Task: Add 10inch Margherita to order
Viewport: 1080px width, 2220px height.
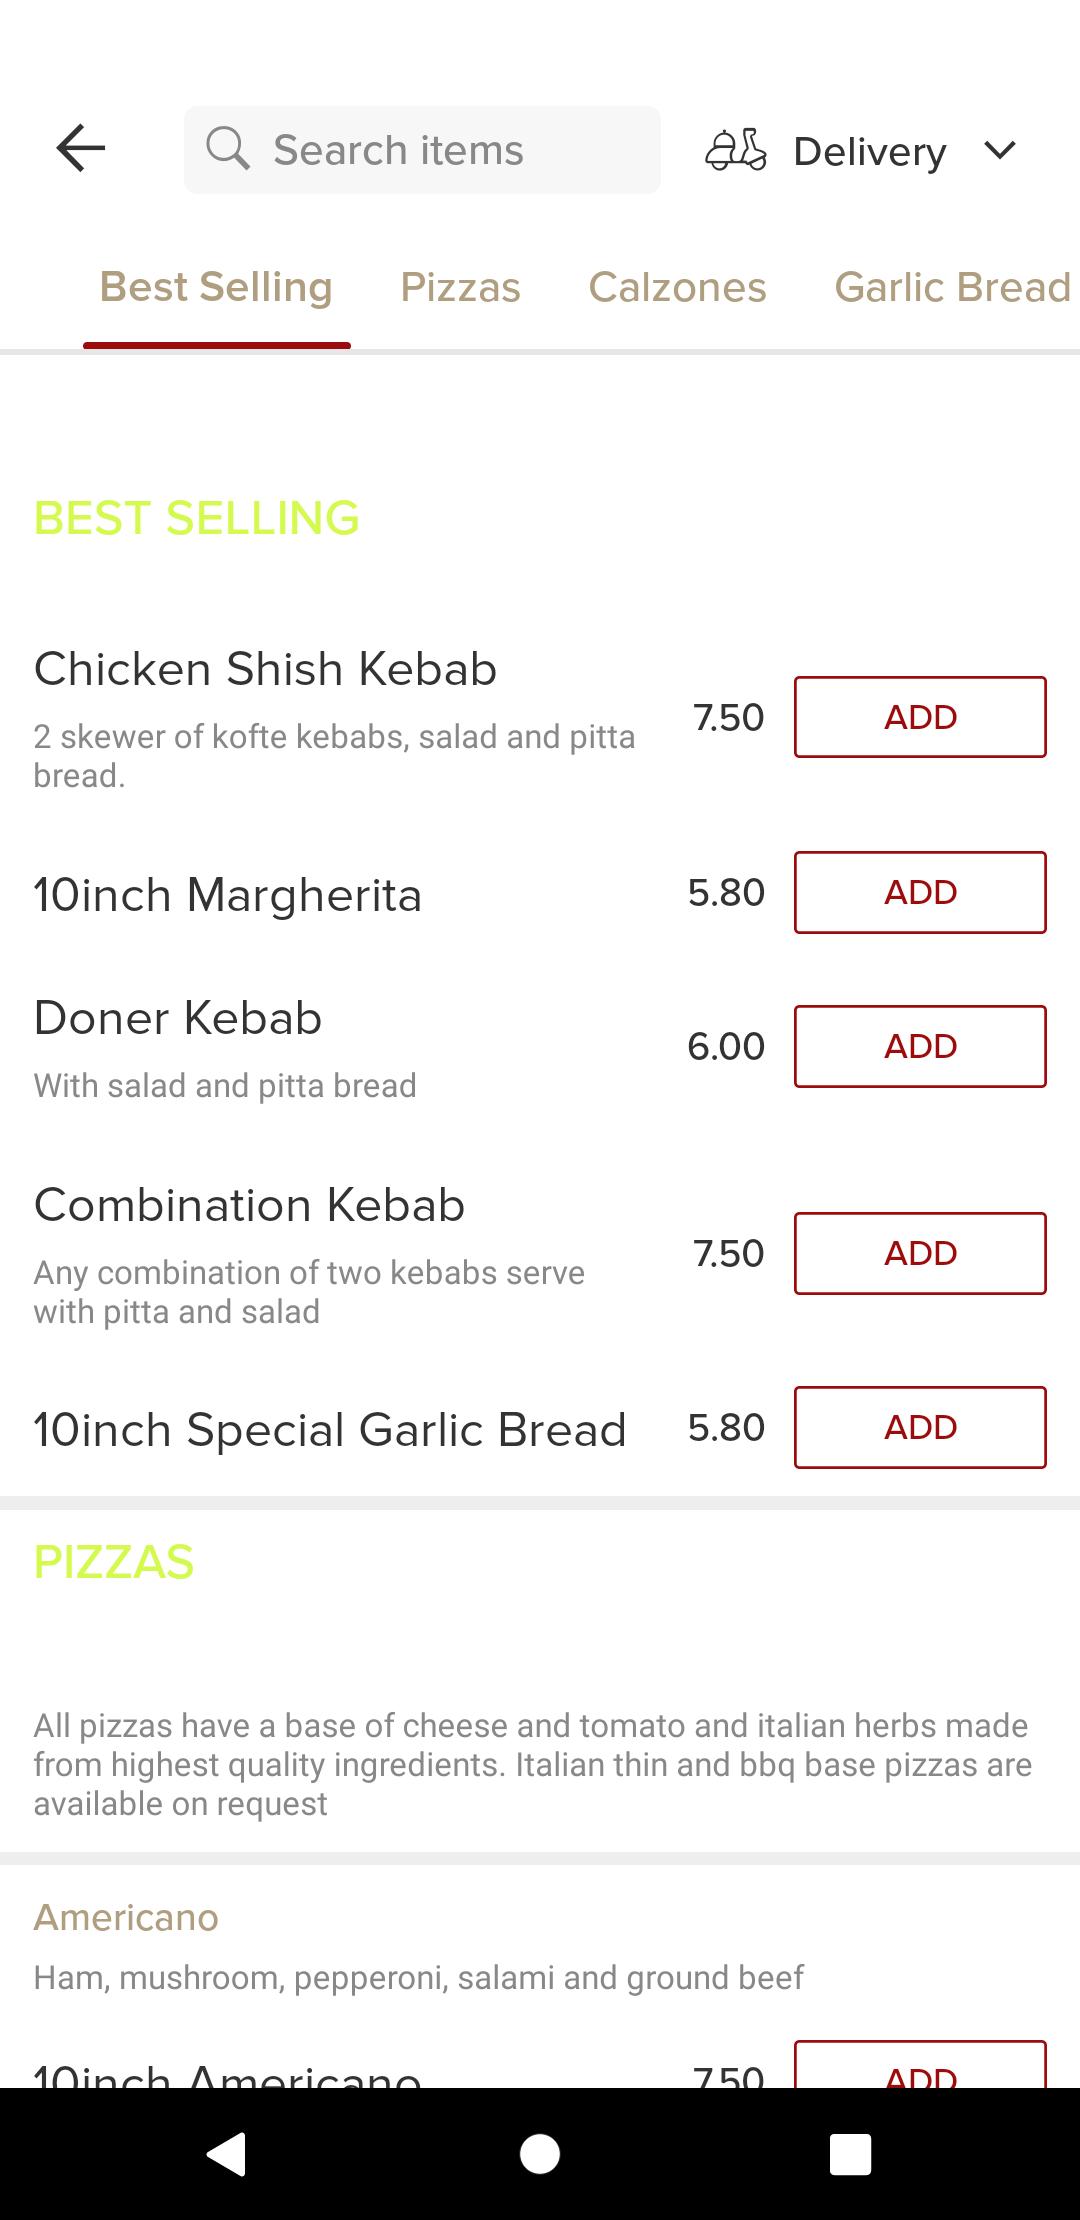Action: tap(919, 892)
